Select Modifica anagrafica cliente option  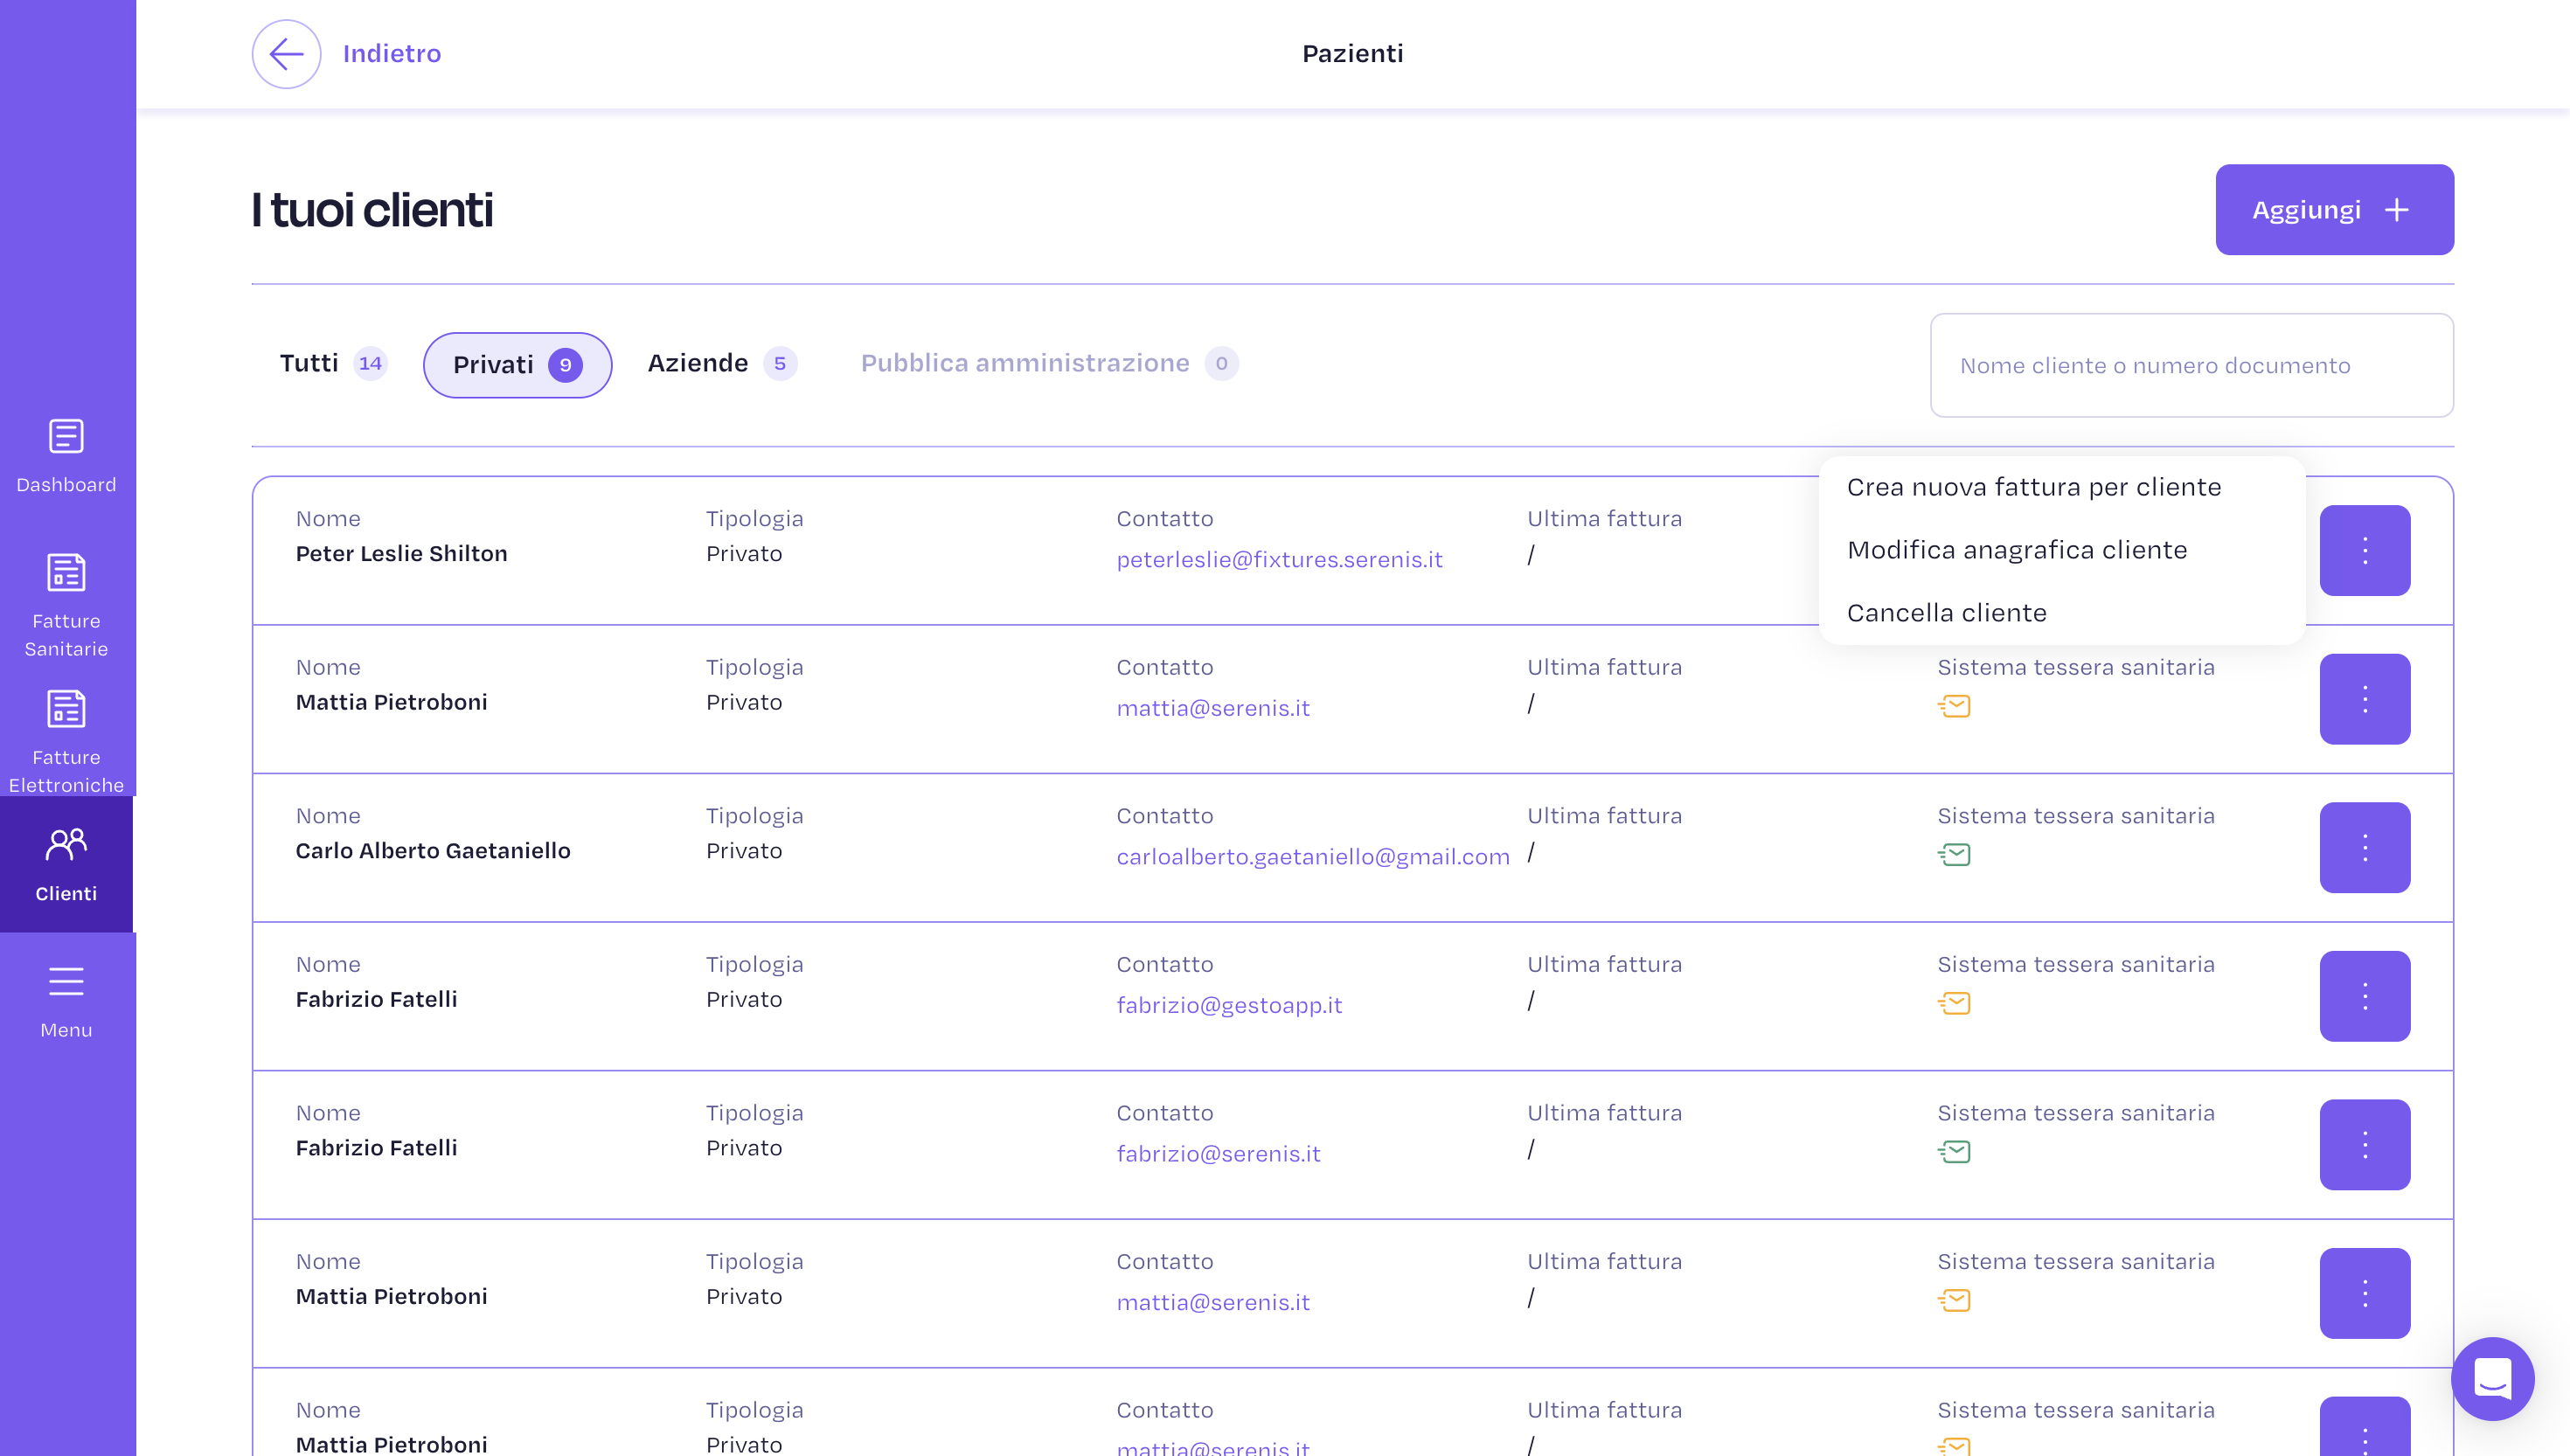click(x=2016, y=550)
